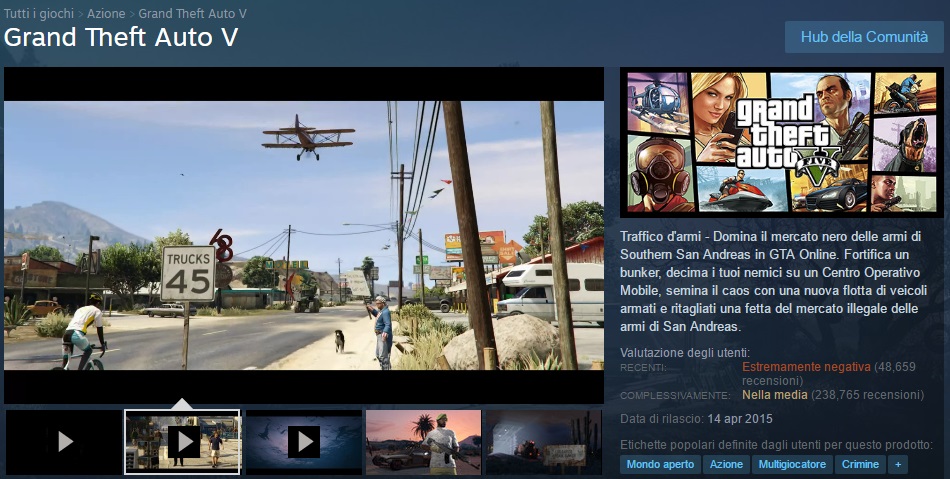Click the Grand Theft Auto V header artwork

pyautogui.click(x=781, y=142)
